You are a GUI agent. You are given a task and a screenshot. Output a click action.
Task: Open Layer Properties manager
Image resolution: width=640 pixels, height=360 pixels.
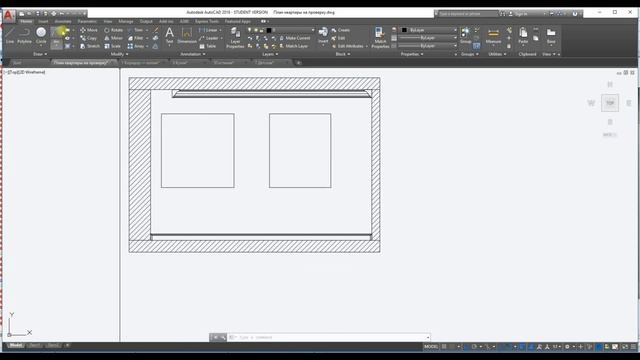tap(235, 38)
